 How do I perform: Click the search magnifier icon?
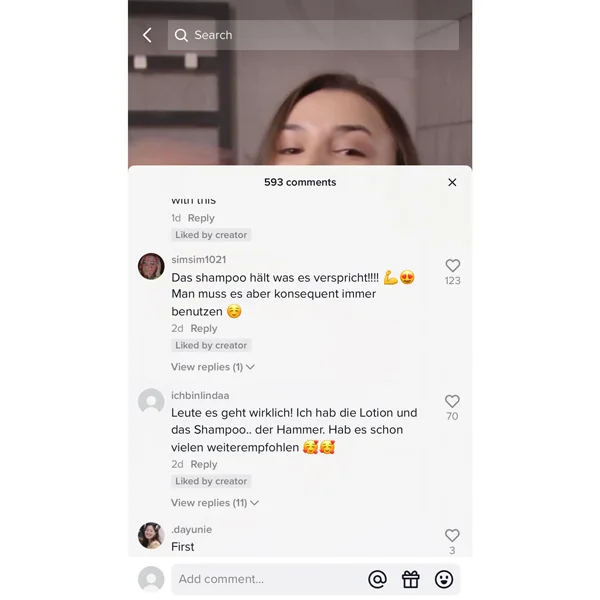point(181,35)
